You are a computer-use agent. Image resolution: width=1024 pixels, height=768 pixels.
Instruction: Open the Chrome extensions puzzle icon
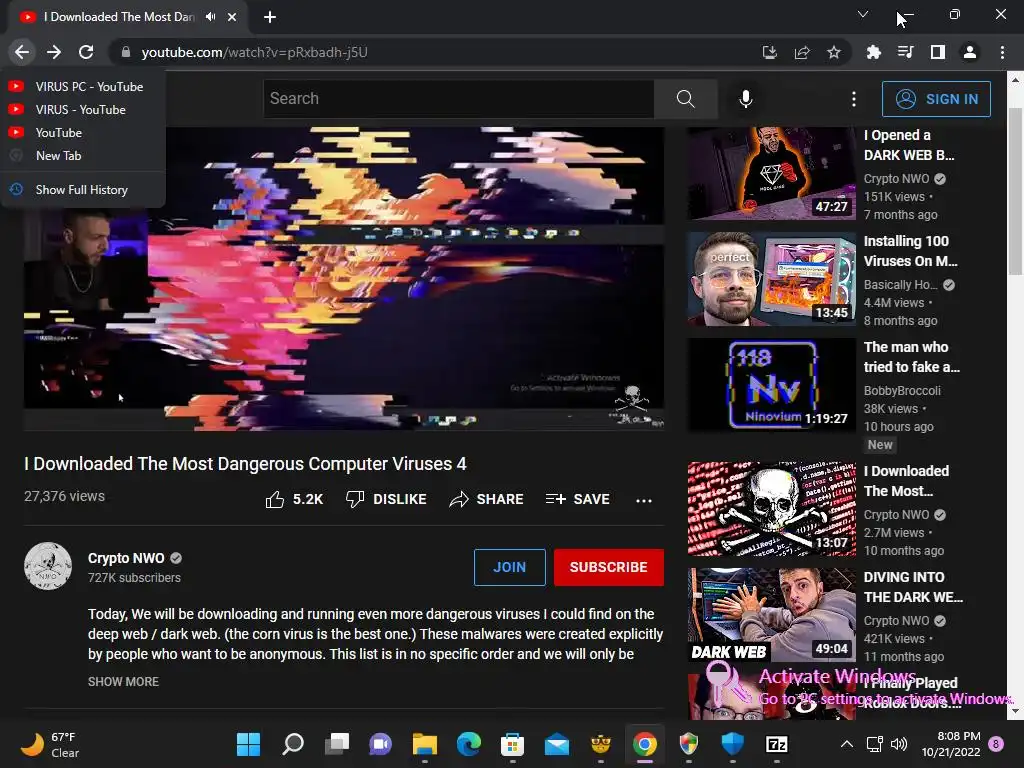[873, 52]
